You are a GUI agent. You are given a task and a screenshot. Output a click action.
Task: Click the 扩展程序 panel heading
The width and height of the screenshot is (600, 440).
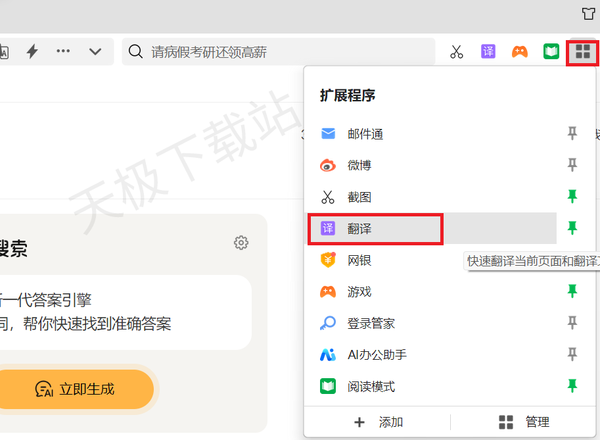click(348, 95)
